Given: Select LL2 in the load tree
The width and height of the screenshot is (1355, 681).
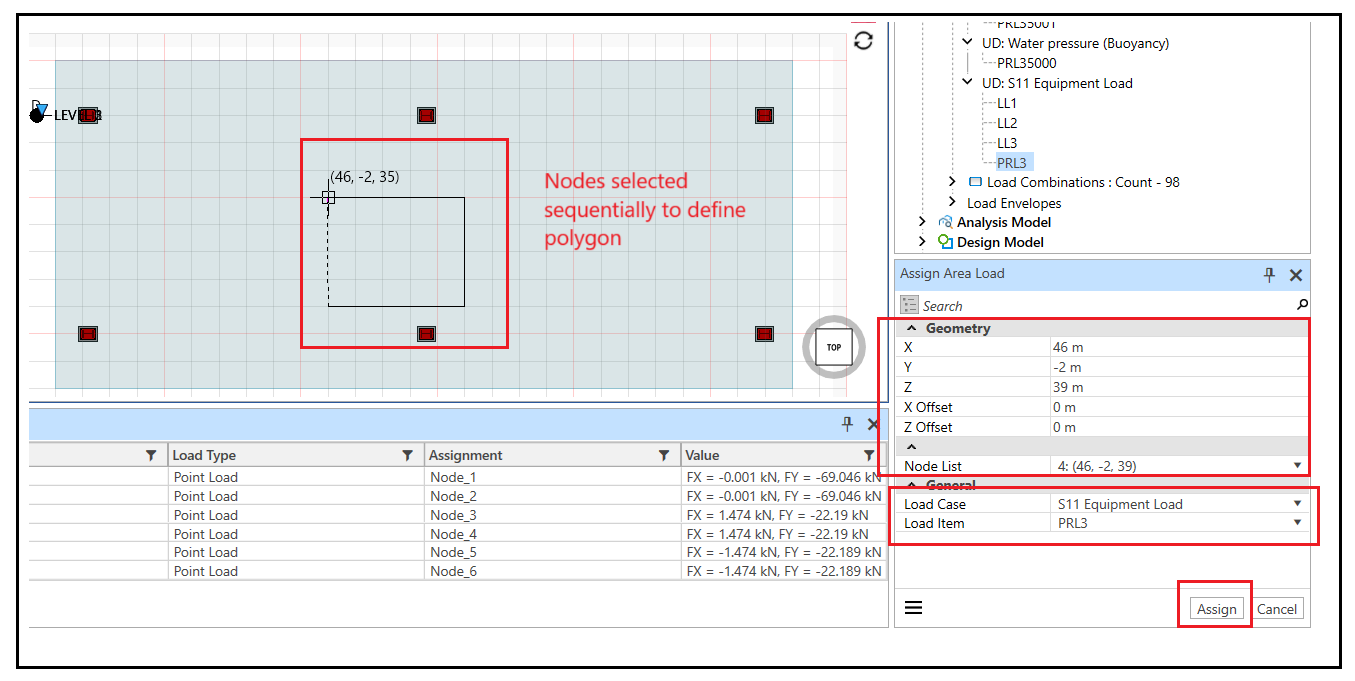Looking at the screenshot, I should (1006, 123).
